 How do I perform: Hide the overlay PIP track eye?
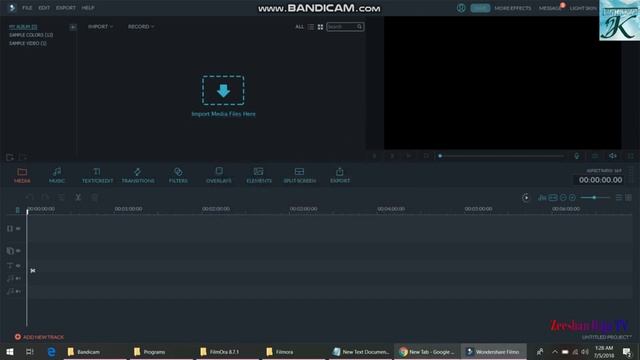click(x=18, y=251)
